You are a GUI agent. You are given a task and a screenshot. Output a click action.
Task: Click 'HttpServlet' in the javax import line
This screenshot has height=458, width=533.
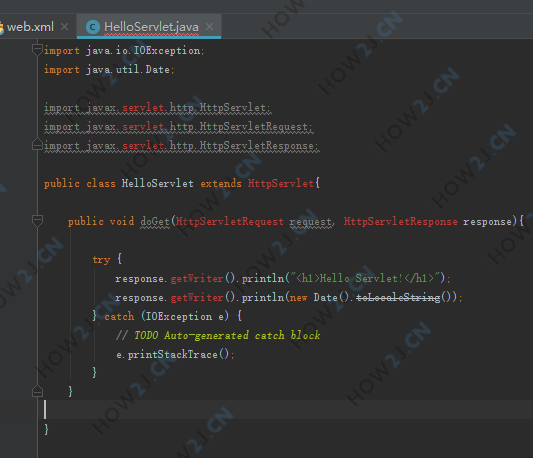click(232, 108)
